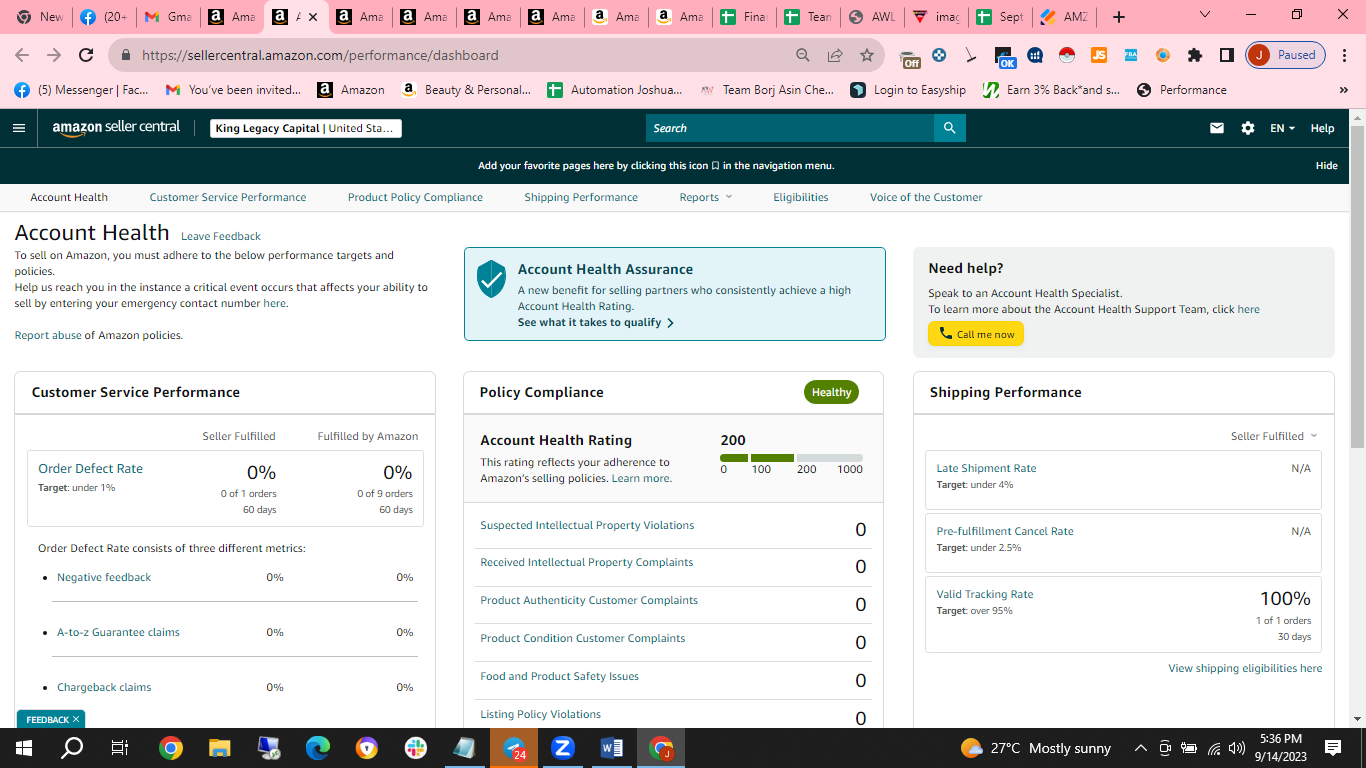1366x768 pixels.
Task: Close the Feedback tab with its X
Action: [76, 719]
